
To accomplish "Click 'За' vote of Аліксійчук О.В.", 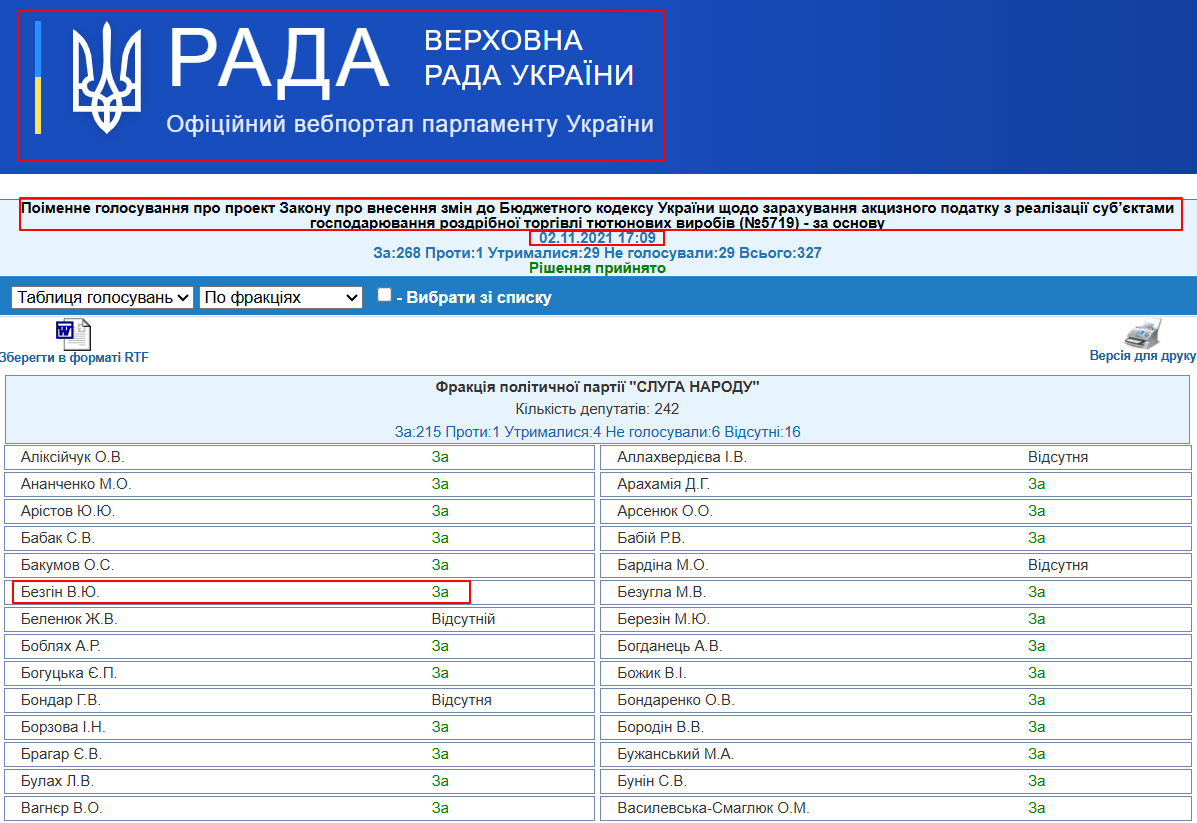I will (440, 457).
